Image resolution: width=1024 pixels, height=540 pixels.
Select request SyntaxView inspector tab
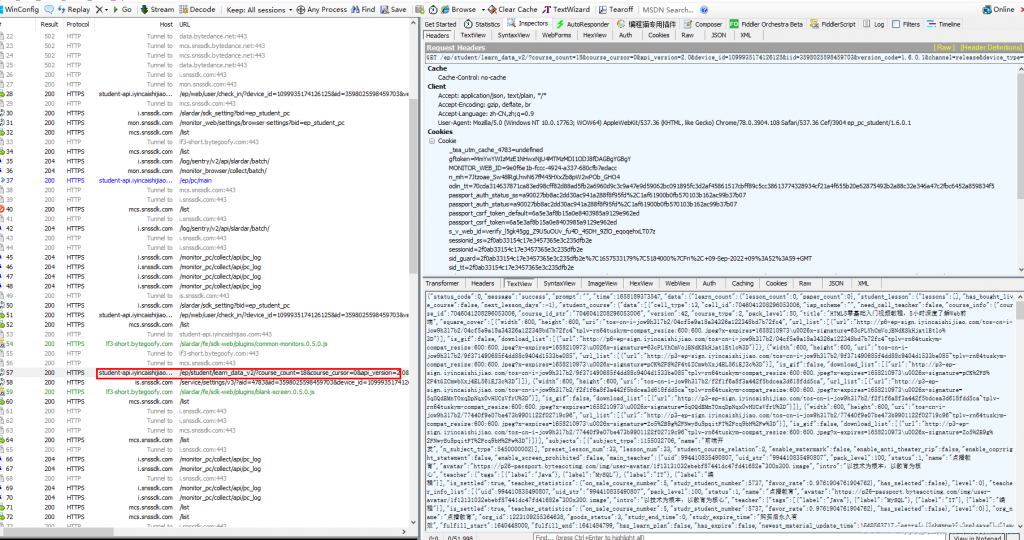[x=513, y=35]
